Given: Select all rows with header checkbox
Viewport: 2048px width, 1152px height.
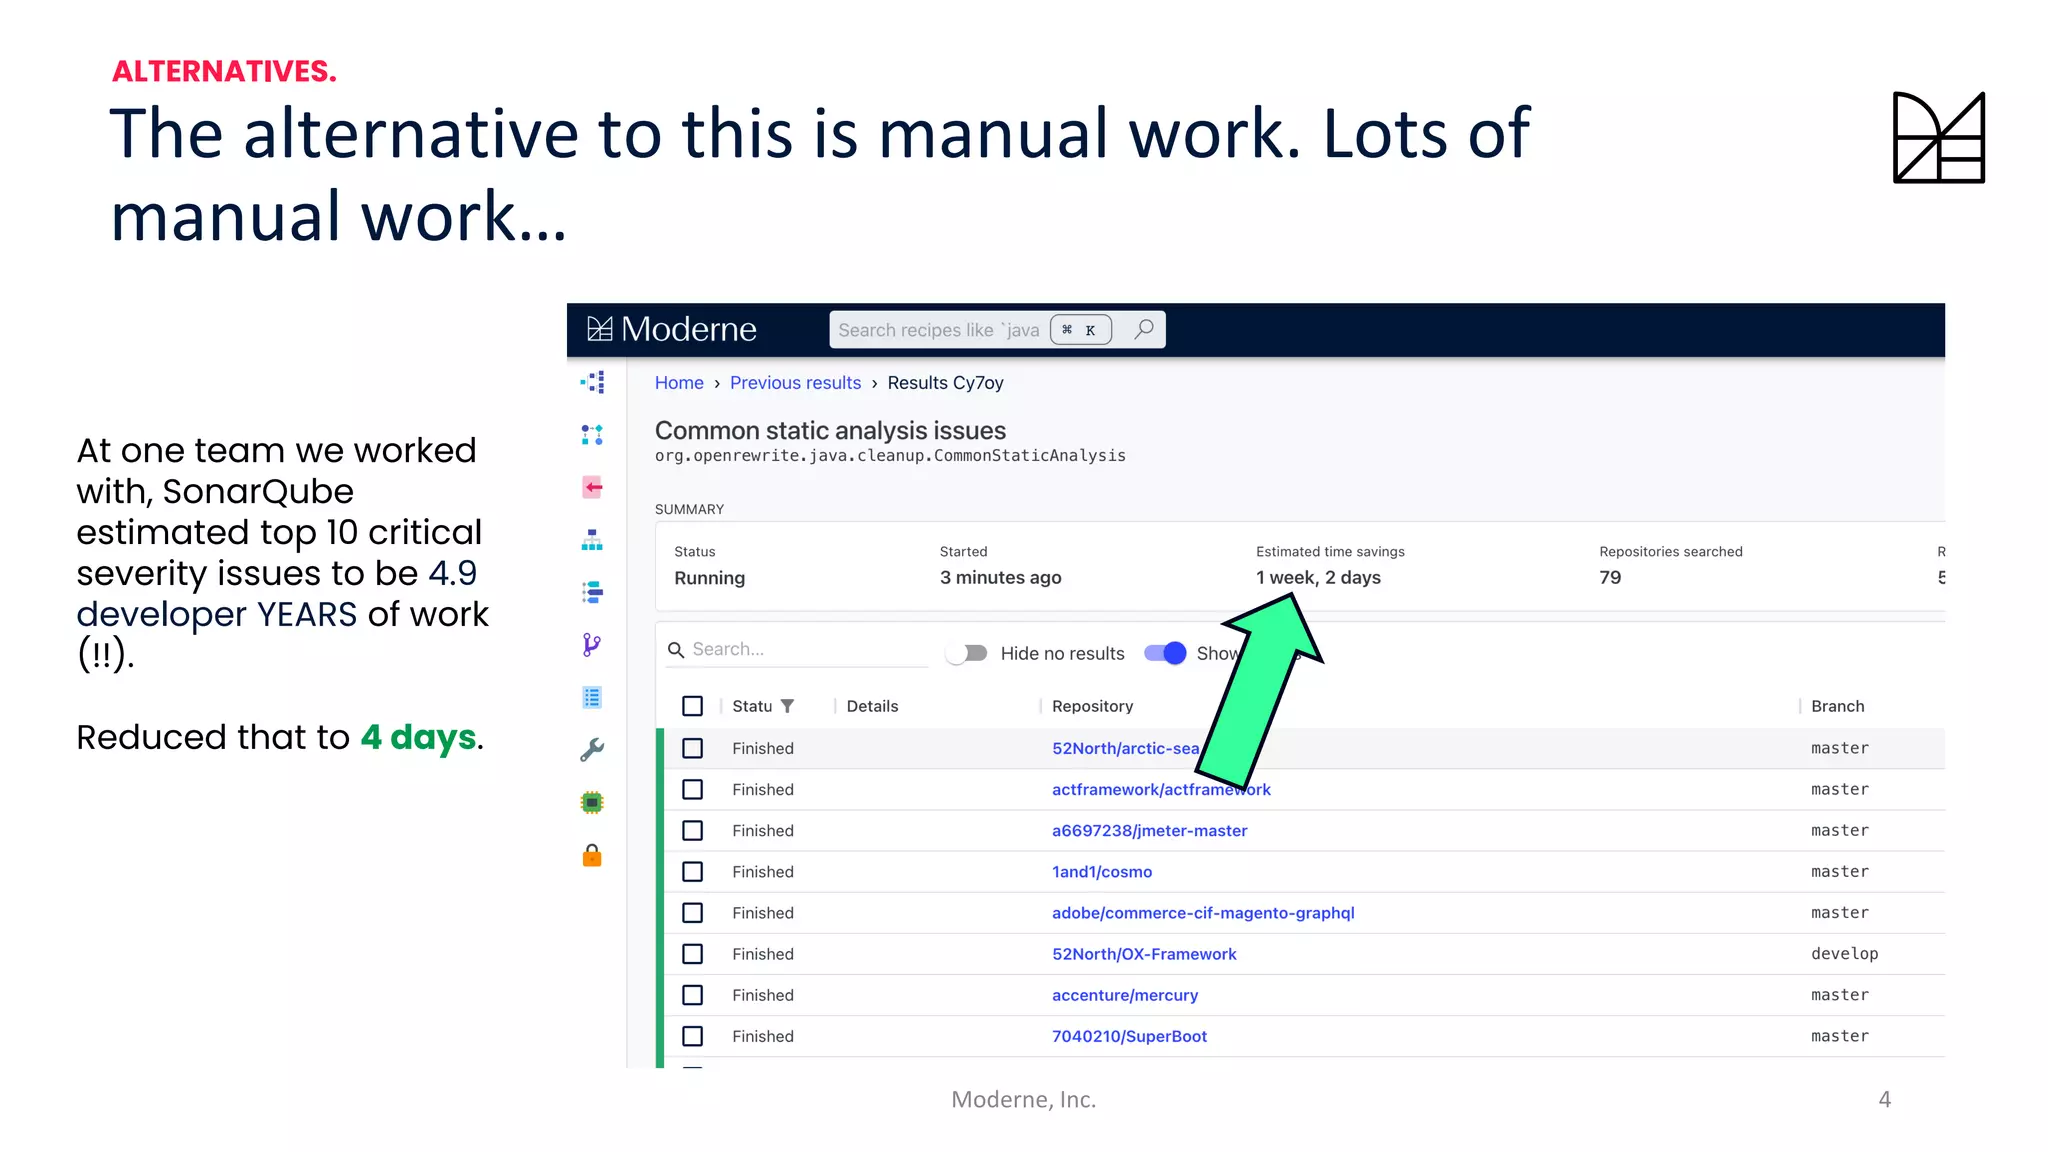Looking at the screenshot, I should 692,706.
